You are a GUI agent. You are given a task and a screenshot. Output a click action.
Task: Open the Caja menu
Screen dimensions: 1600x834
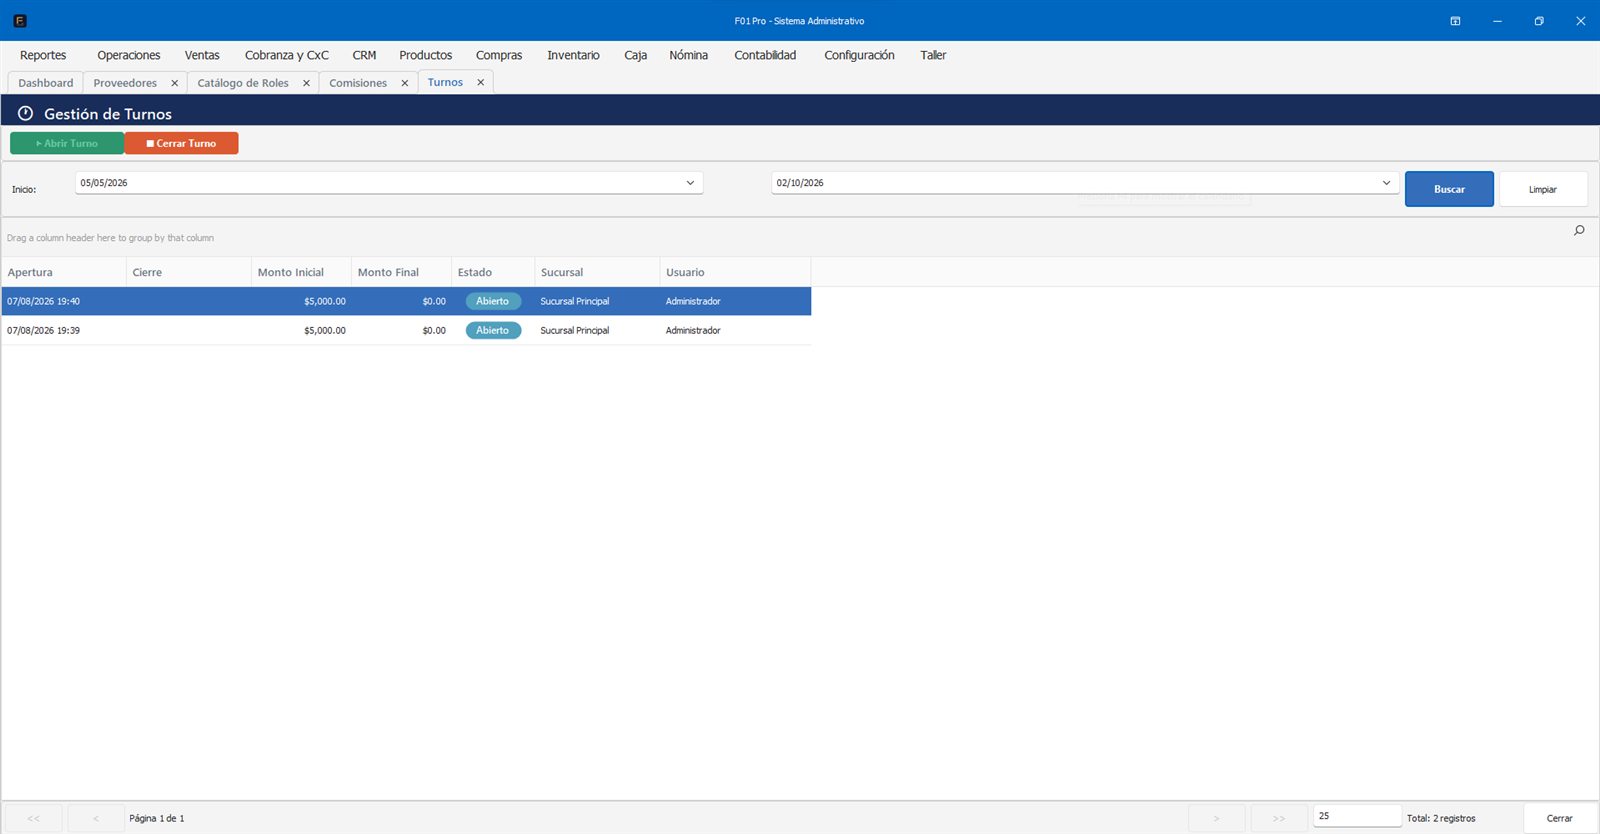[x=635, y=55]
